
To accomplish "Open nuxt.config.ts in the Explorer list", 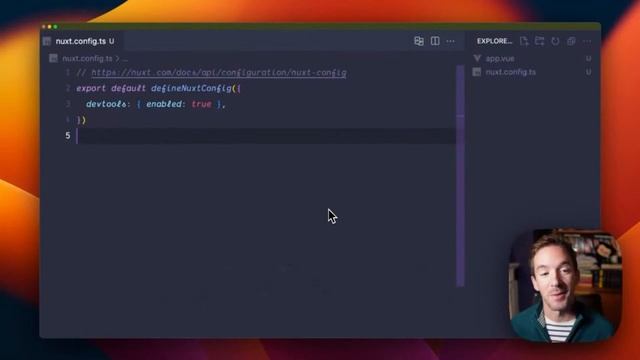I will [x=511, y=72].
